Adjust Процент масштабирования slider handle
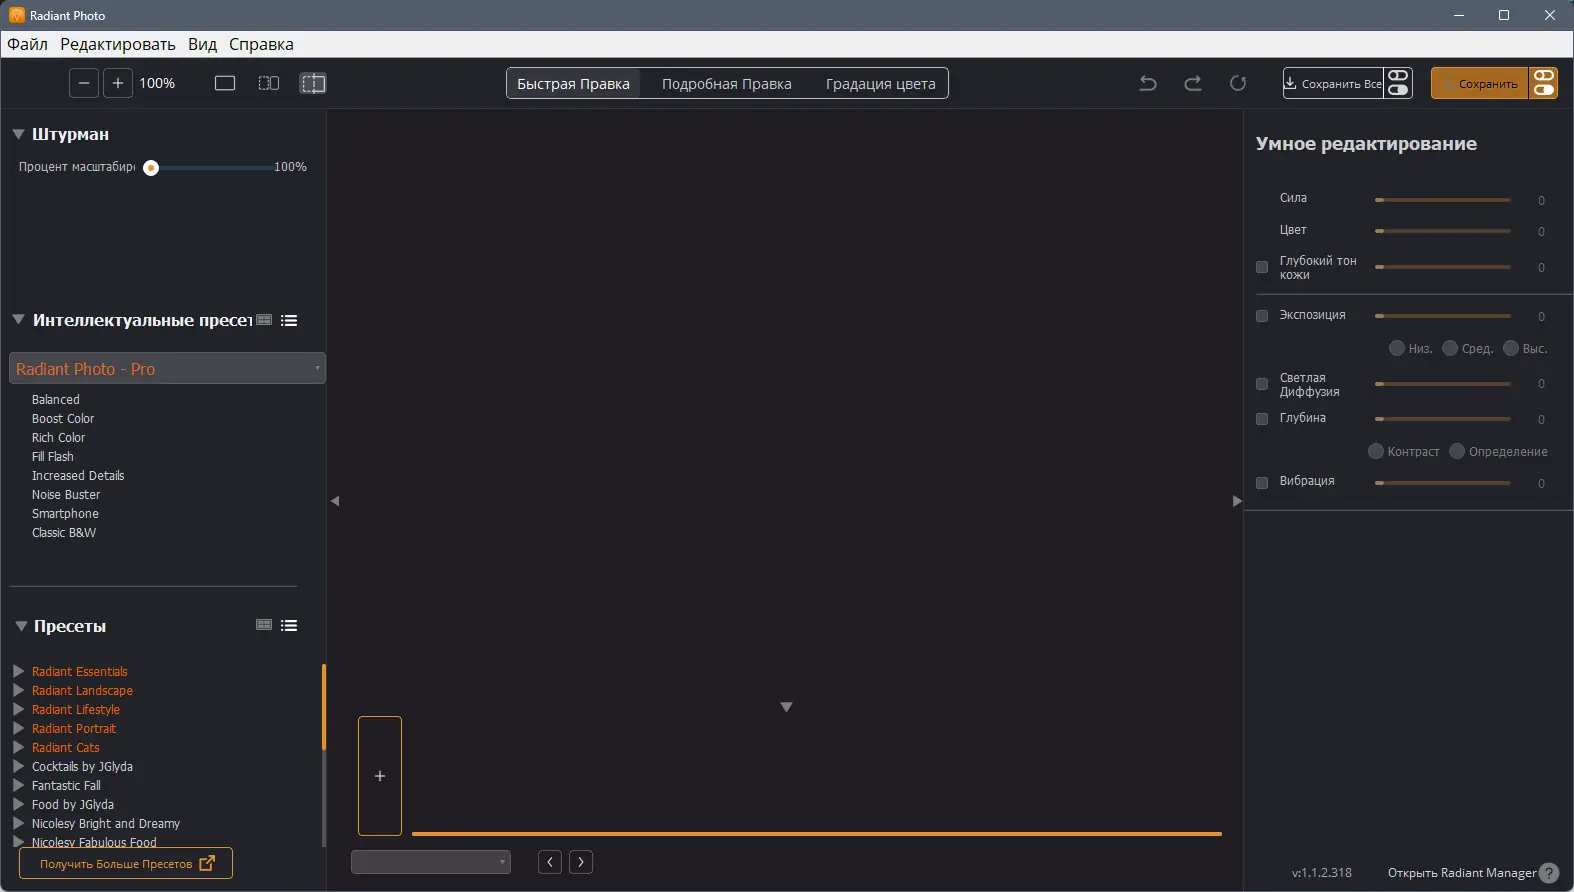The width and height of the screenshot is (1574, 892). tap(151, 168)
